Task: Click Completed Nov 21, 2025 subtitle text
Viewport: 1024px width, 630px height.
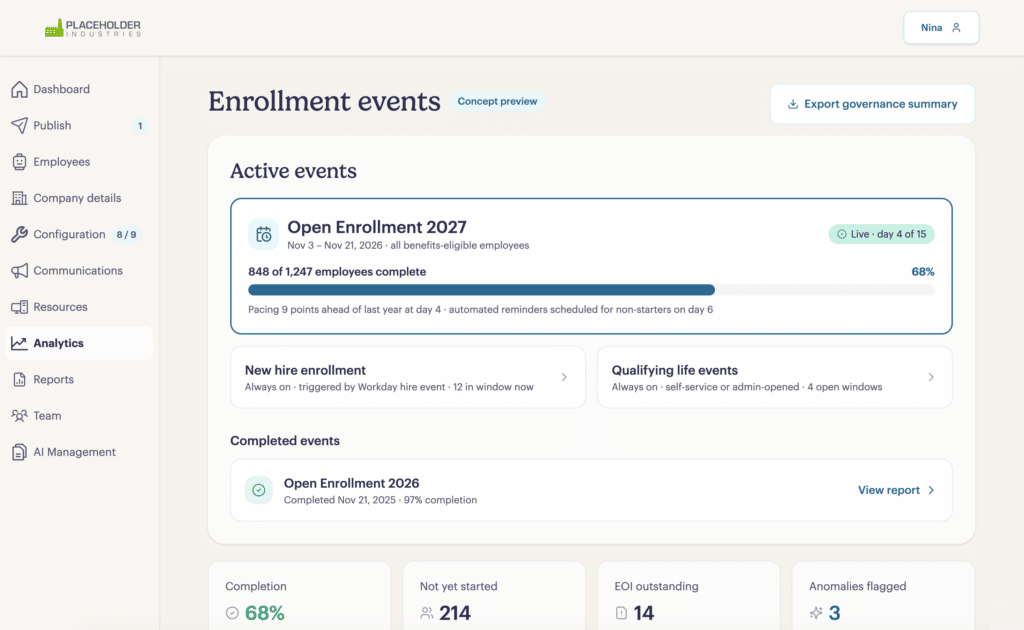Action: coord(380,500)
